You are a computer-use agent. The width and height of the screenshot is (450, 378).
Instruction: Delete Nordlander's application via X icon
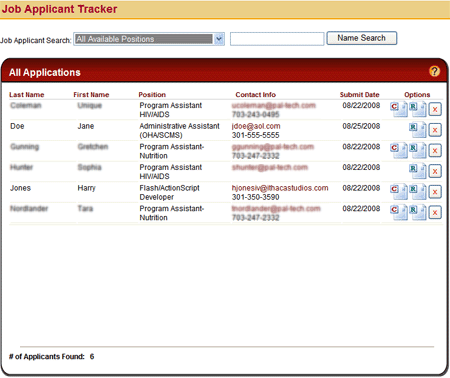pyautogui.click(x=435, y=213)
